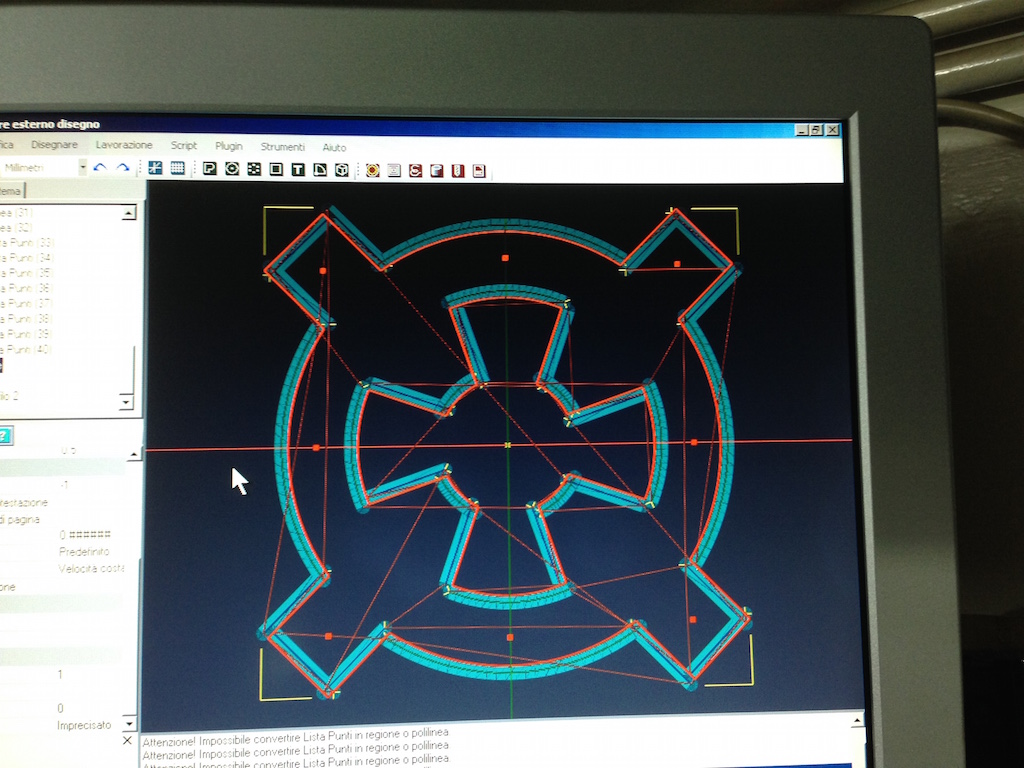
Task: Click the property value '0 ######'
Action: [x=85, y=535]
